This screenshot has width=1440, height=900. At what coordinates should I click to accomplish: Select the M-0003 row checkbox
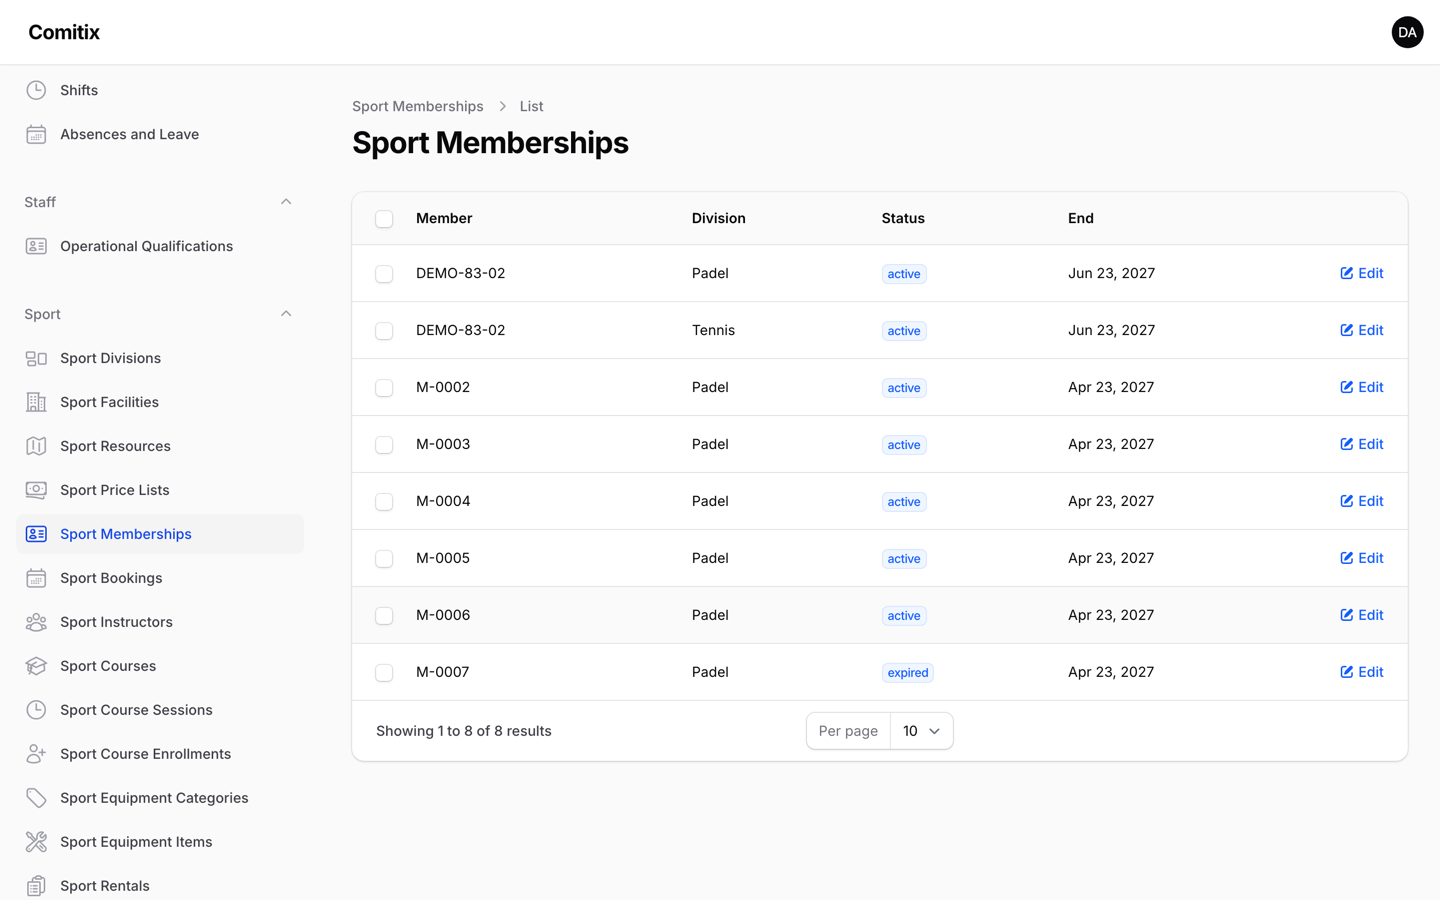(x=384, y=445)
